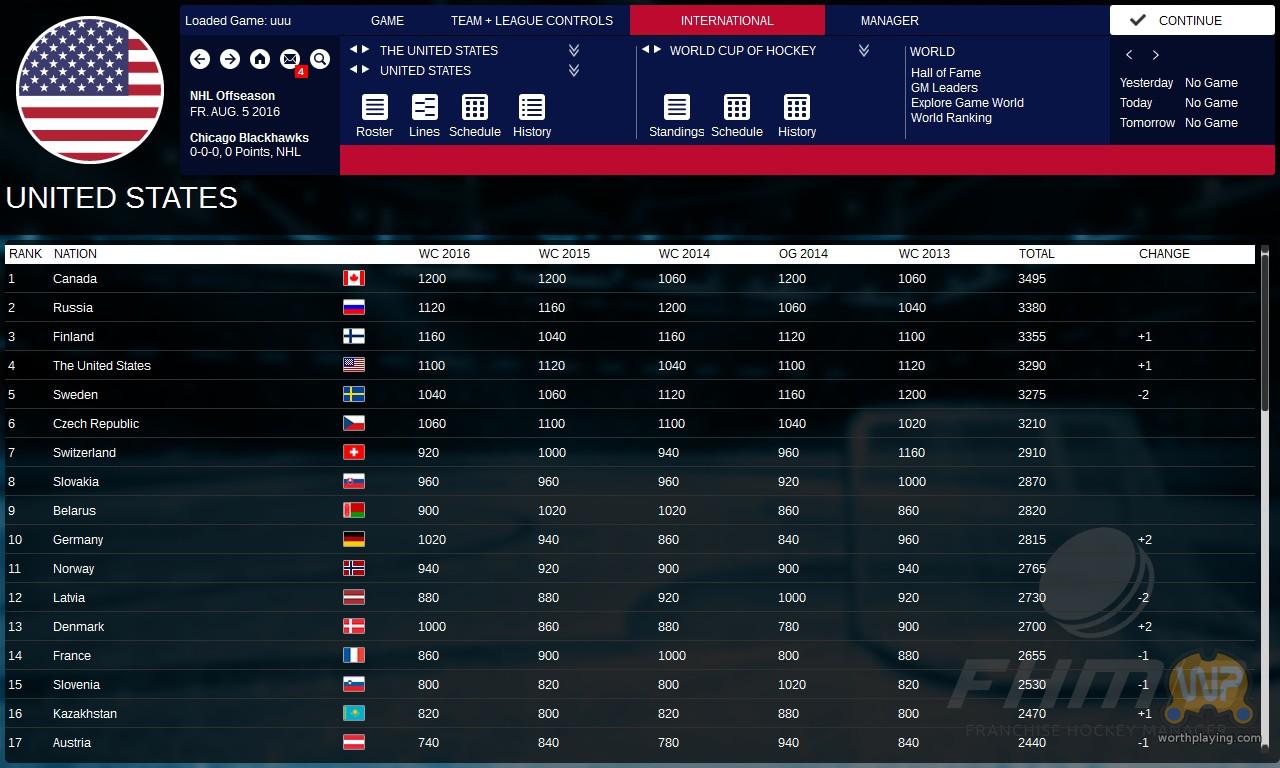
Task: Open the Team + League Controls tab
Action: [531, 21]
